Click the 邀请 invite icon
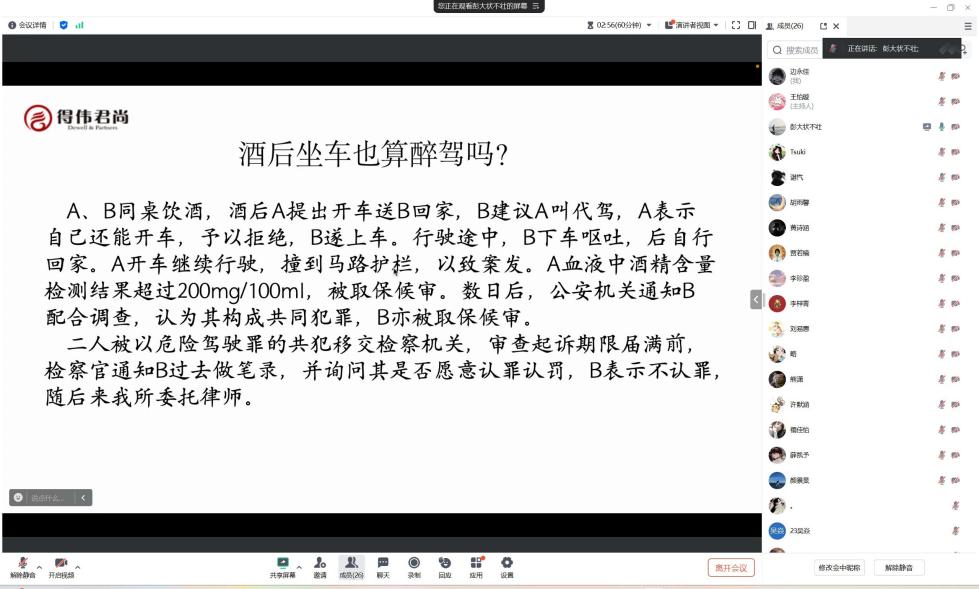 pyautogui.click(x=320, y=567)
